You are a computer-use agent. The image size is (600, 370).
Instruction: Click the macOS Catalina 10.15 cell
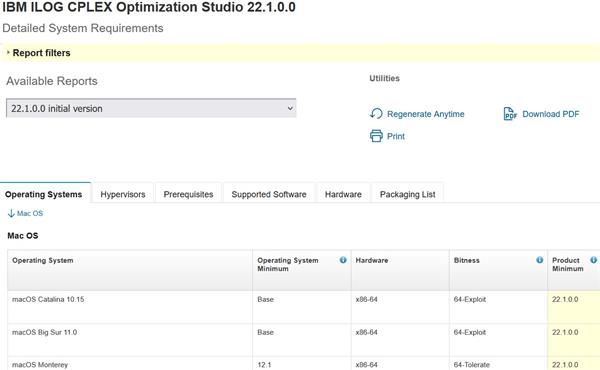click(x=130, y=307)
